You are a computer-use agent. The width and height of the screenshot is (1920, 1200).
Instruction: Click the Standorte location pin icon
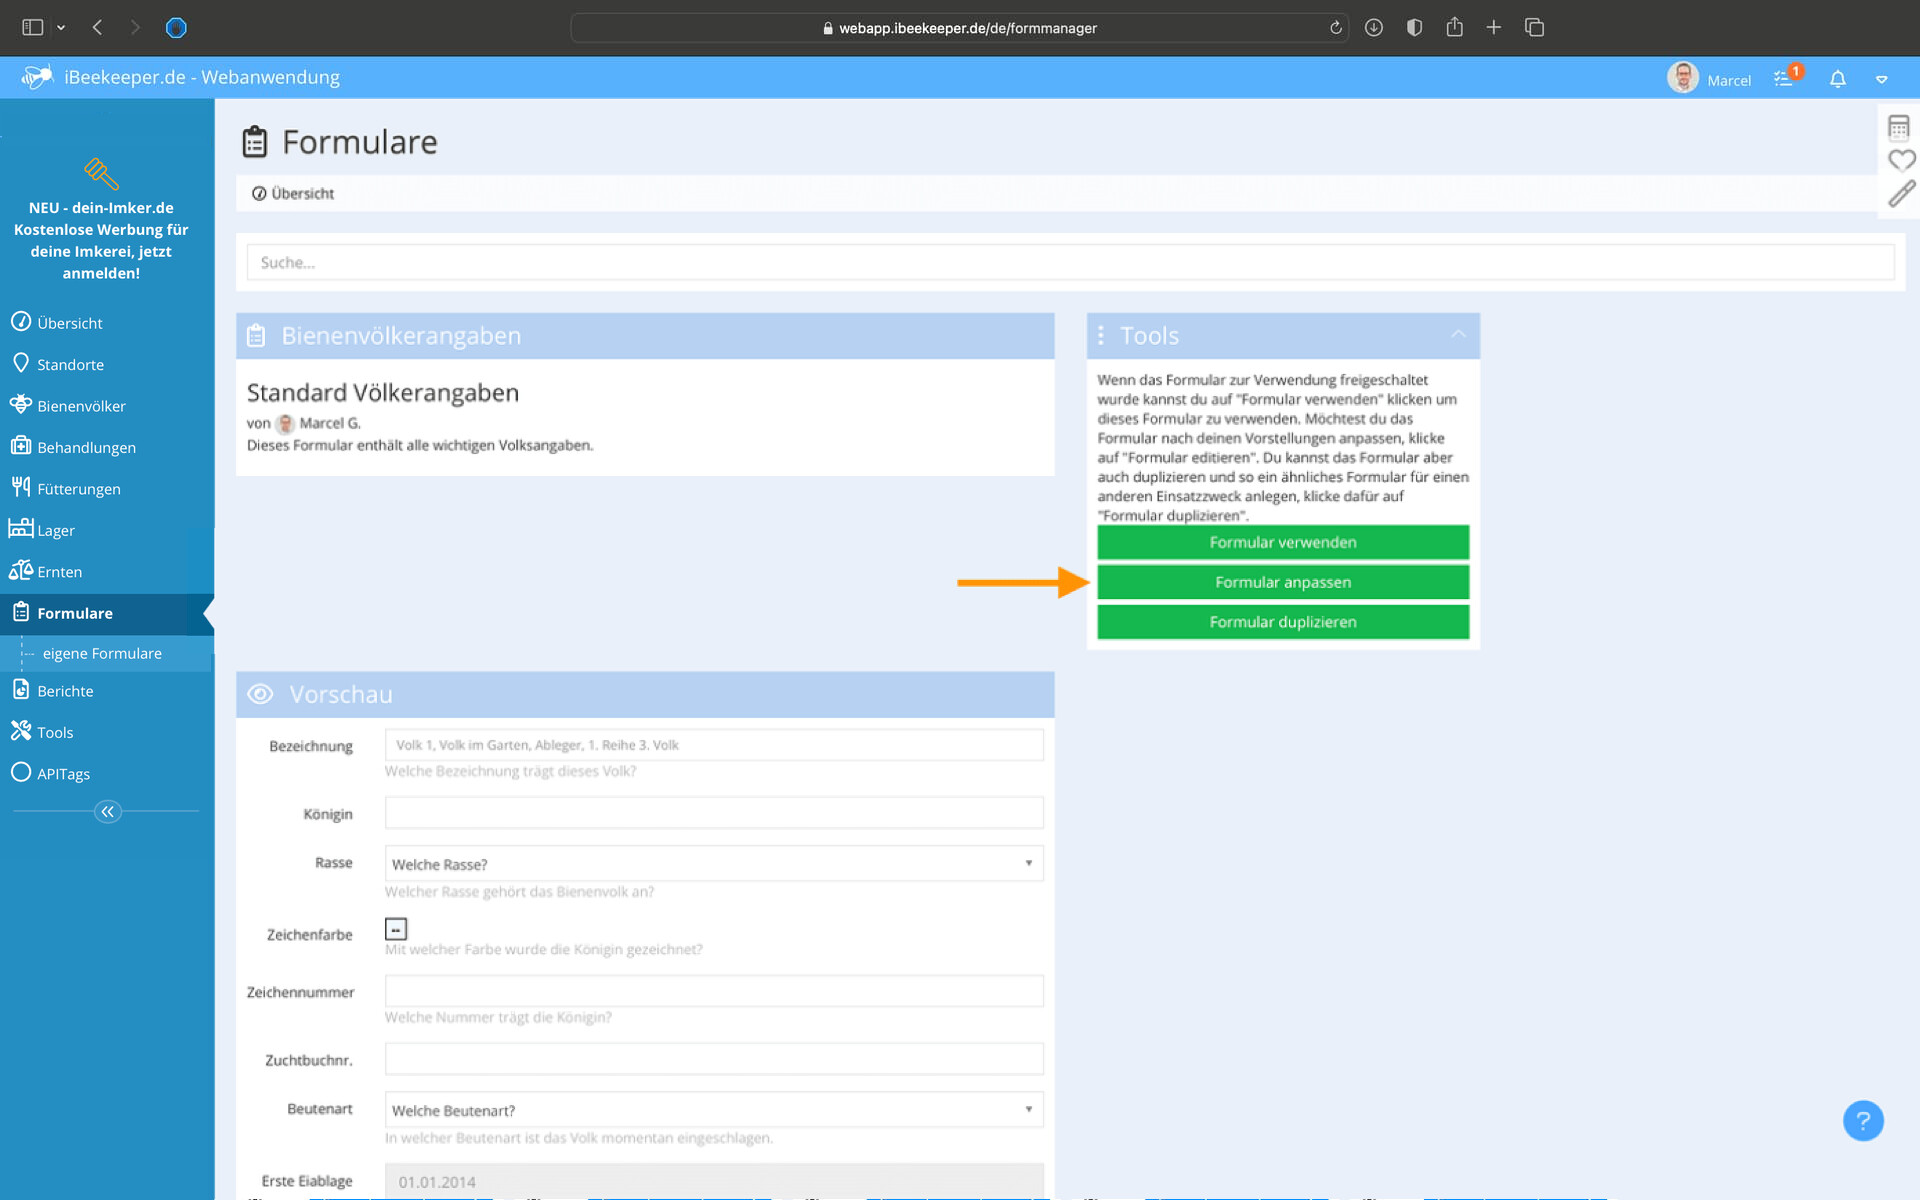(x=21, y=363)
